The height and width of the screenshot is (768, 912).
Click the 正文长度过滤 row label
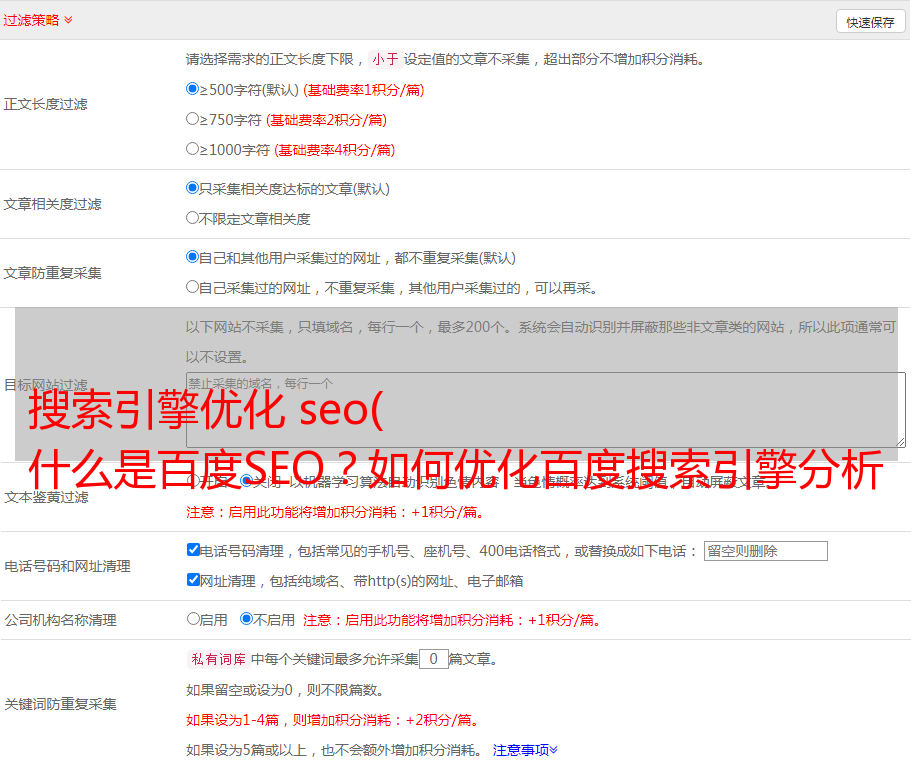[45, 104]
